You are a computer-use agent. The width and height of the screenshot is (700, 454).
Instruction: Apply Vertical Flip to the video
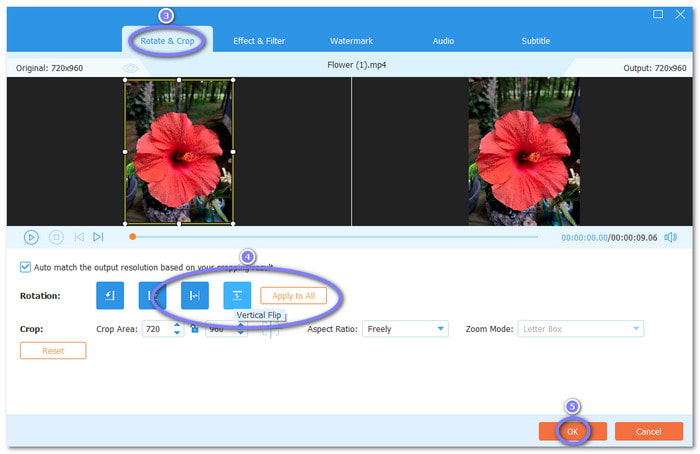237,296
